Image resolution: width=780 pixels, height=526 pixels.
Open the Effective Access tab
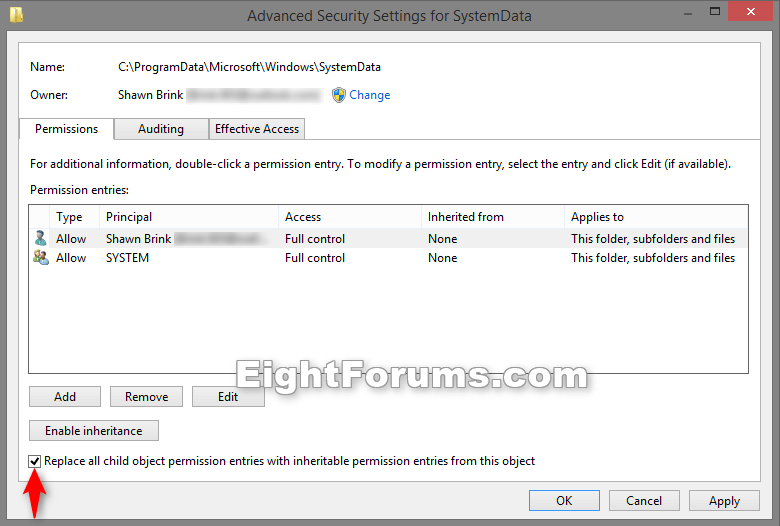[257, 129]
